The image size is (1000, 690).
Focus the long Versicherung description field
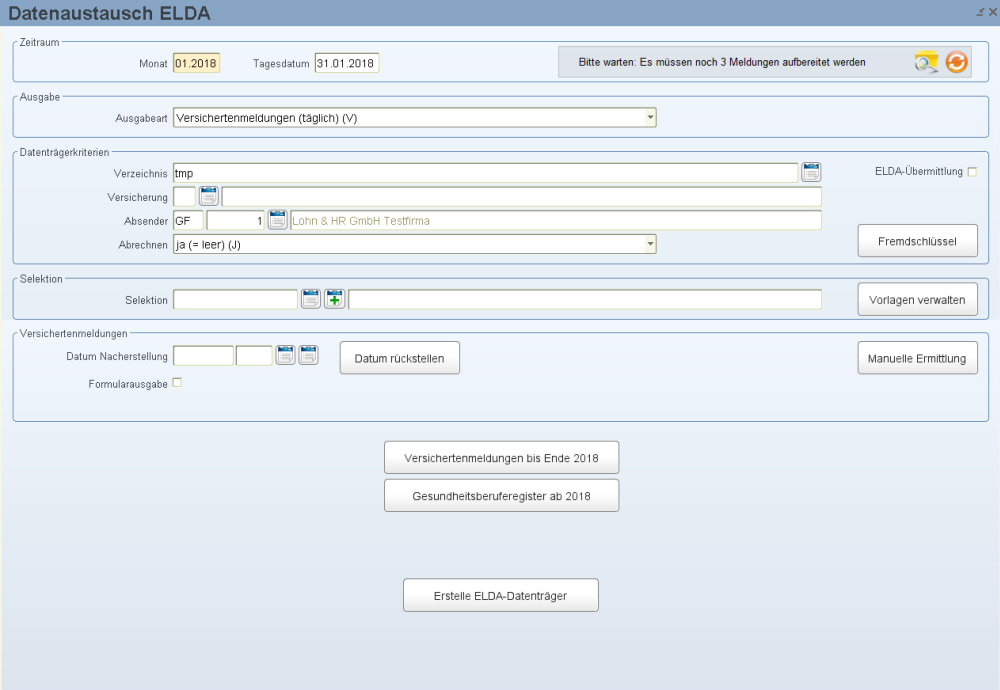[521, 196]
